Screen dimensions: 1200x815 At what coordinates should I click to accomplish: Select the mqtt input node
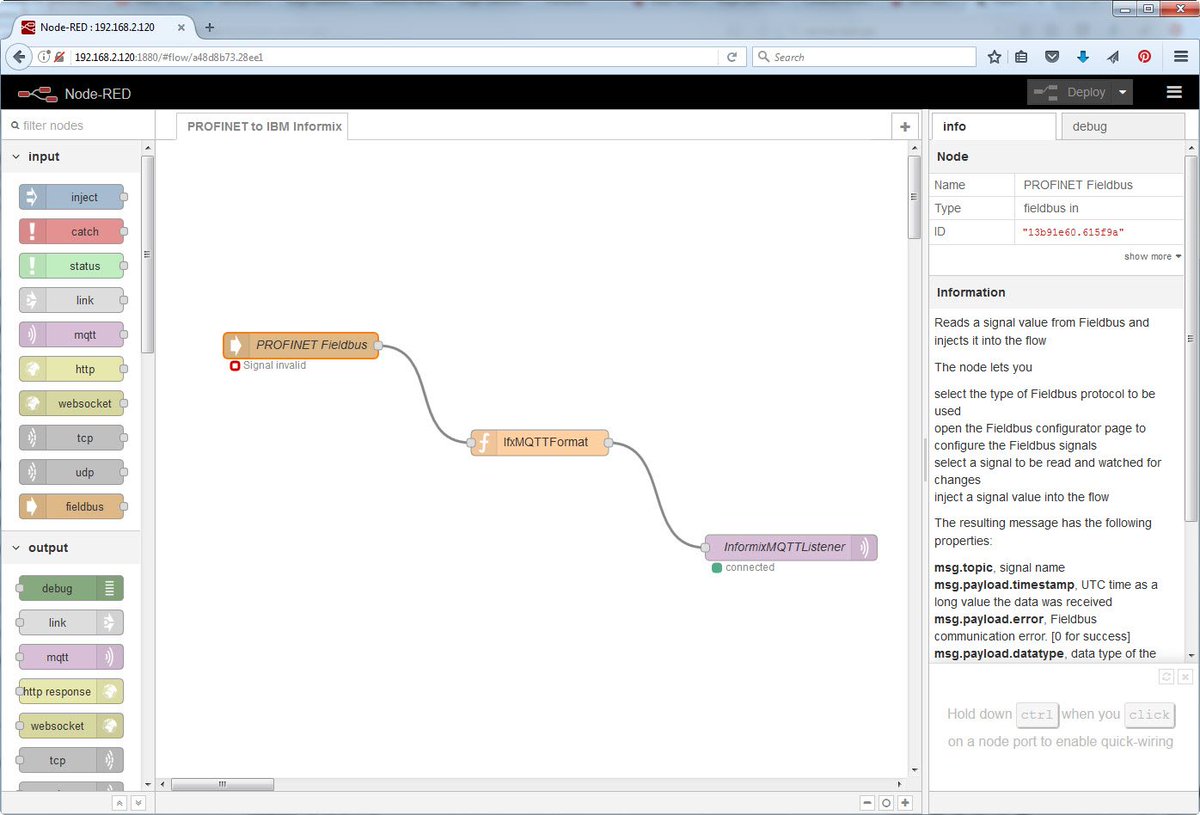pos(72,335)
